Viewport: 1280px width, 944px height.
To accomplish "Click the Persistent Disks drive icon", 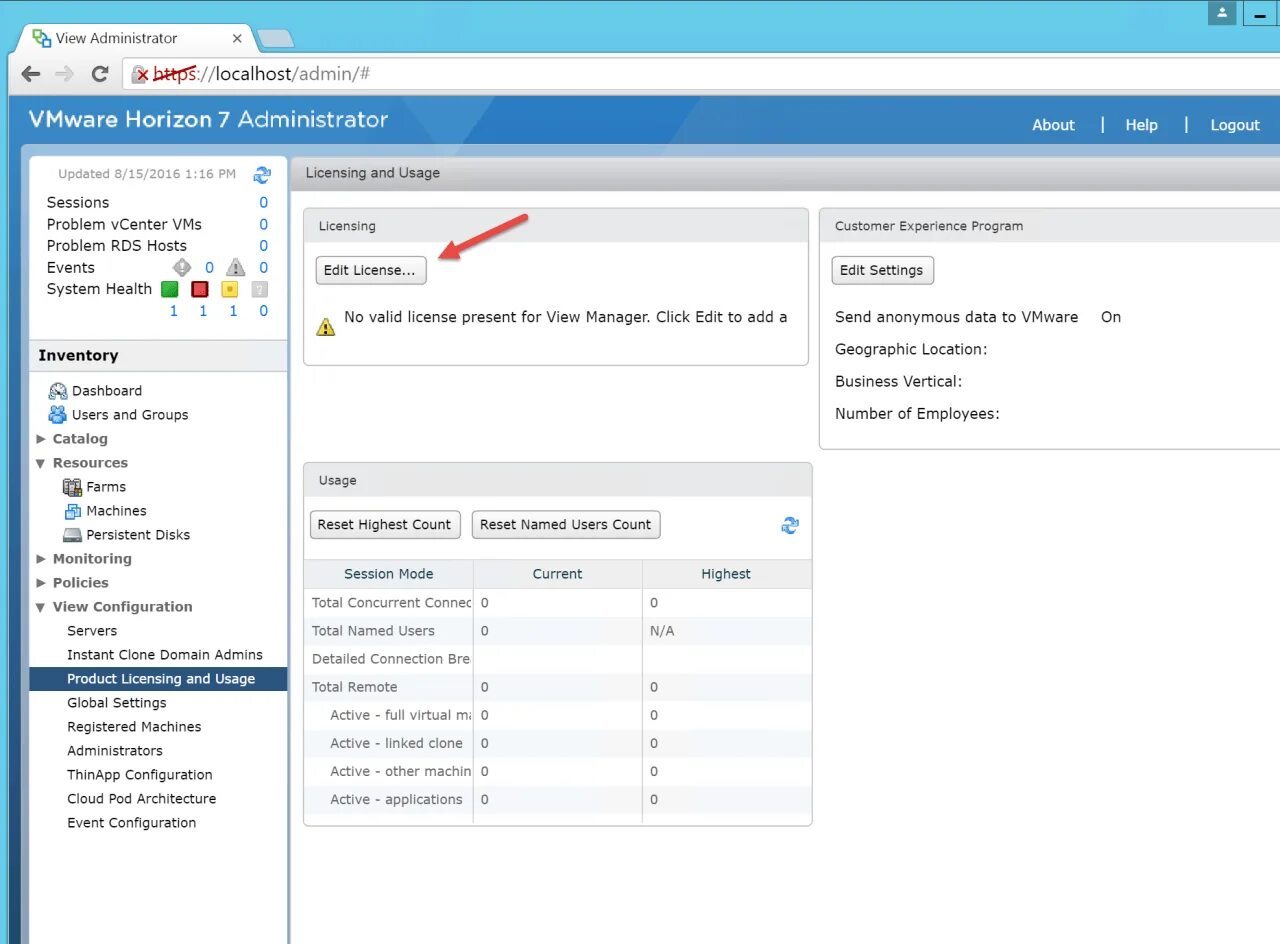I will pos(72,535).
